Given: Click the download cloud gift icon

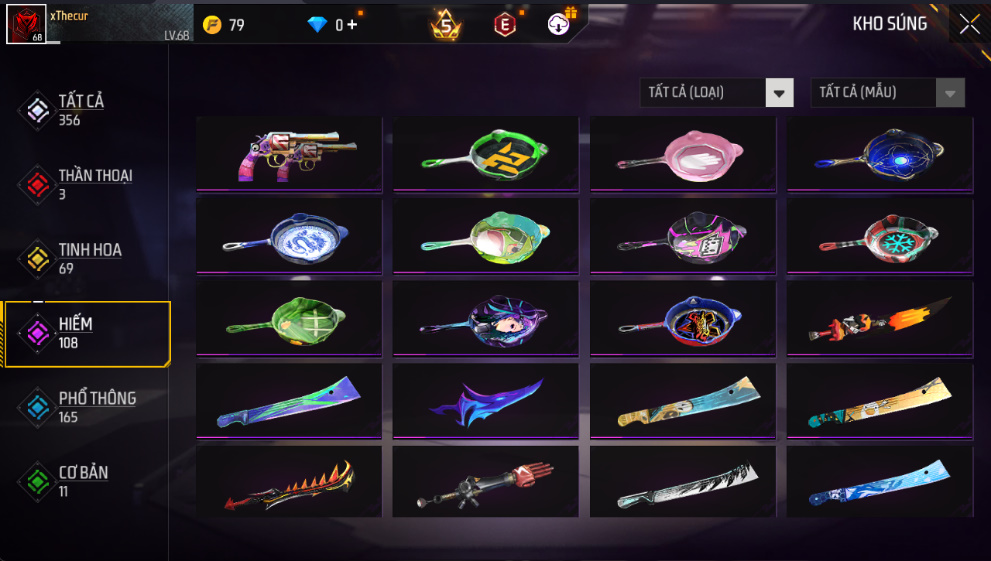Looking at the screenshot, I should tap(559, 24).
